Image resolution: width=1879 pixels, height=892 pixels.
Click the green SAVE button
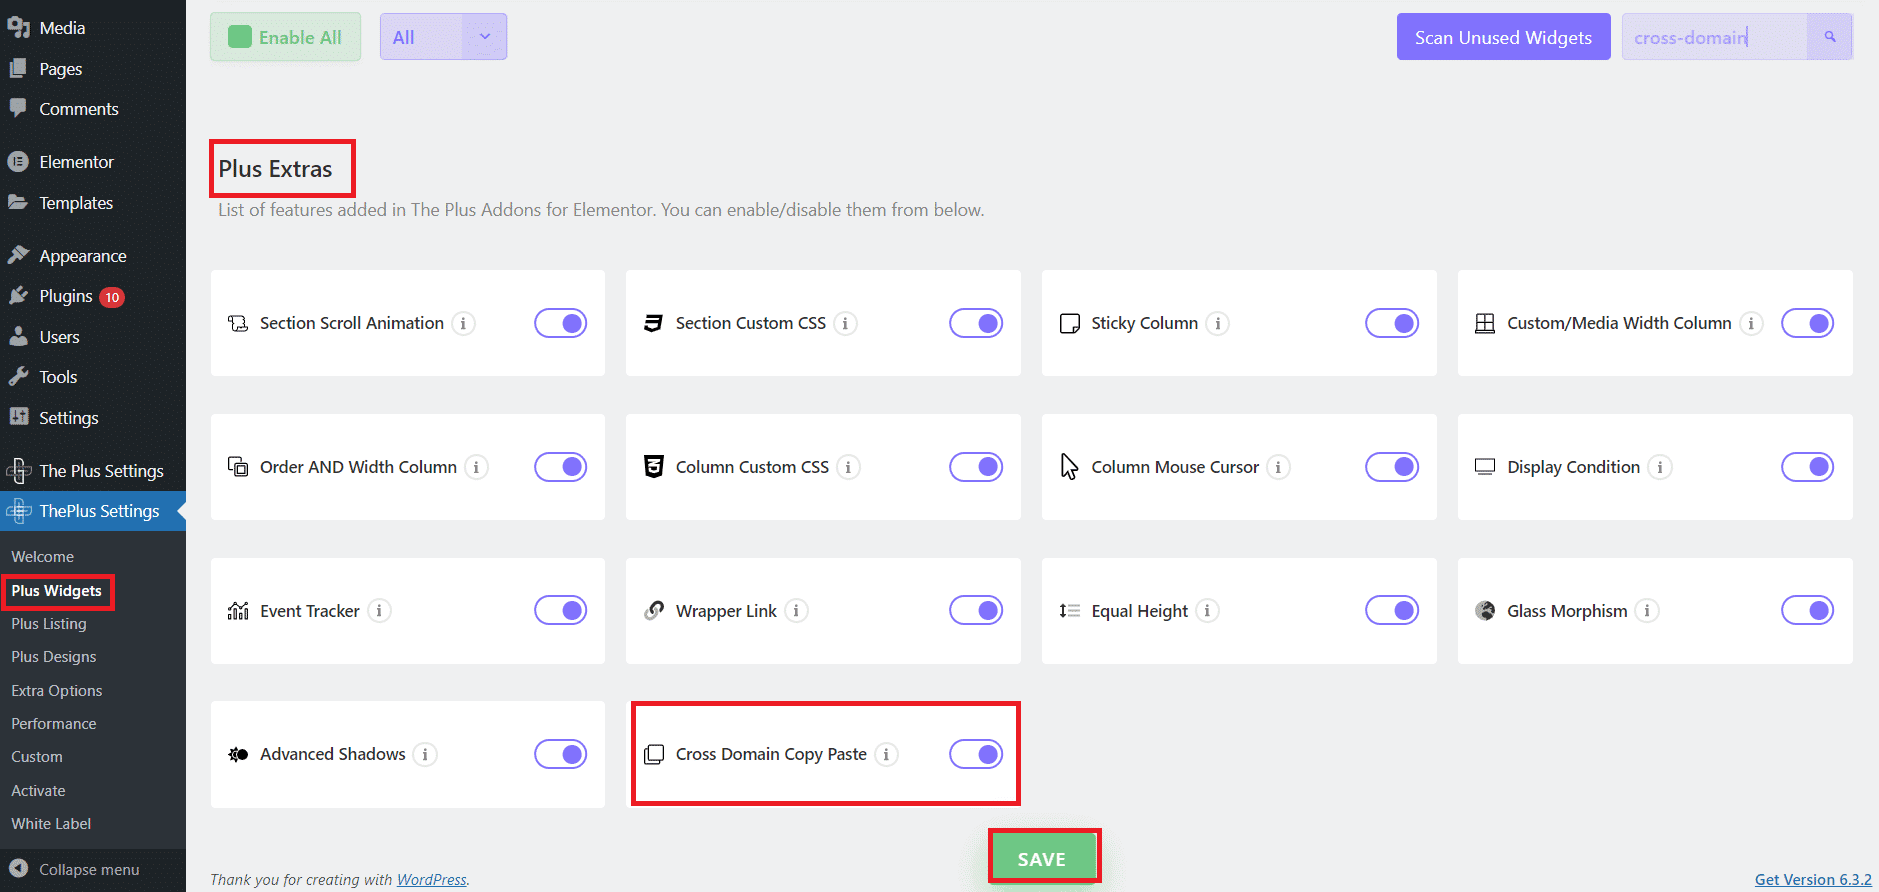click(1042, 858)
